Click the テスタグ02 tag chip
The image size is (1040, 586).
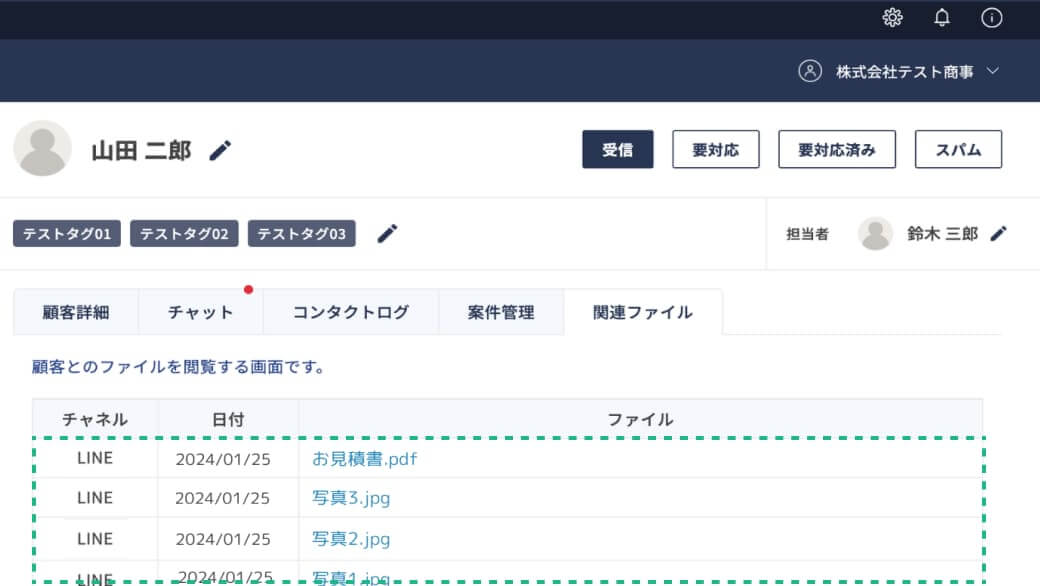pos(184,234)
